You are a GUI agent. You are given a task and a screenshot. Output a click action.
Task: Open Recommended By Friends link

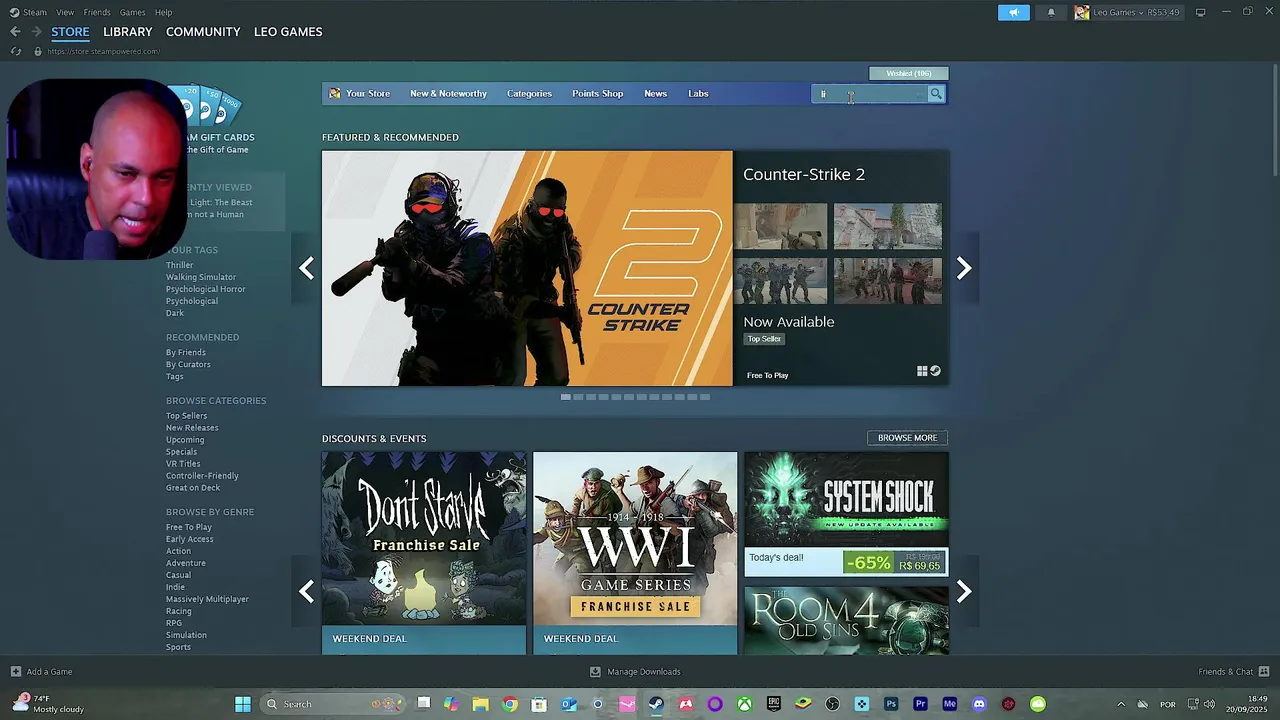tap(186, 352)
